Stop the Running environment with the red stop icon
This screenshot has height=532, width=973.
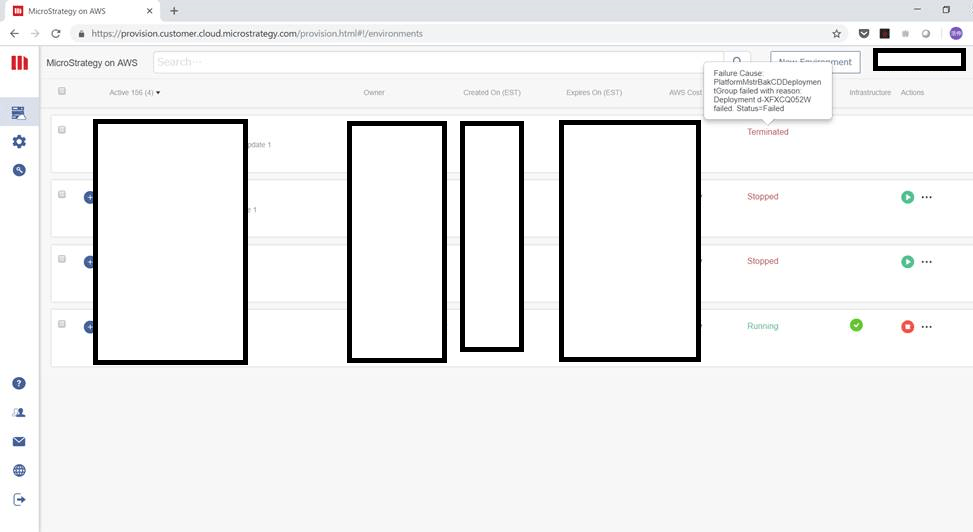click(x=907, y=327)
